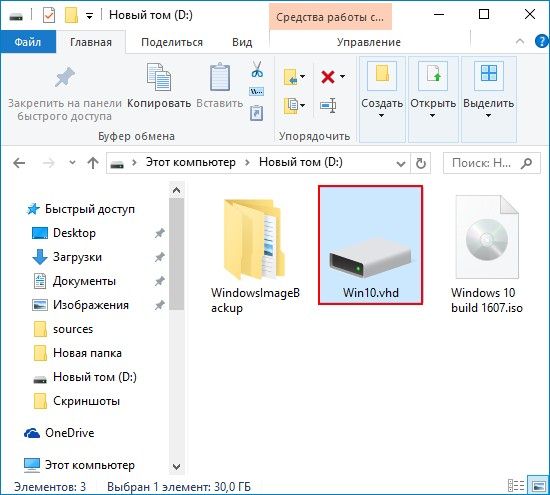Screen dimensions: 550x495
Task: Click the Cut scissors icon
Action: (x=257, y=69)
